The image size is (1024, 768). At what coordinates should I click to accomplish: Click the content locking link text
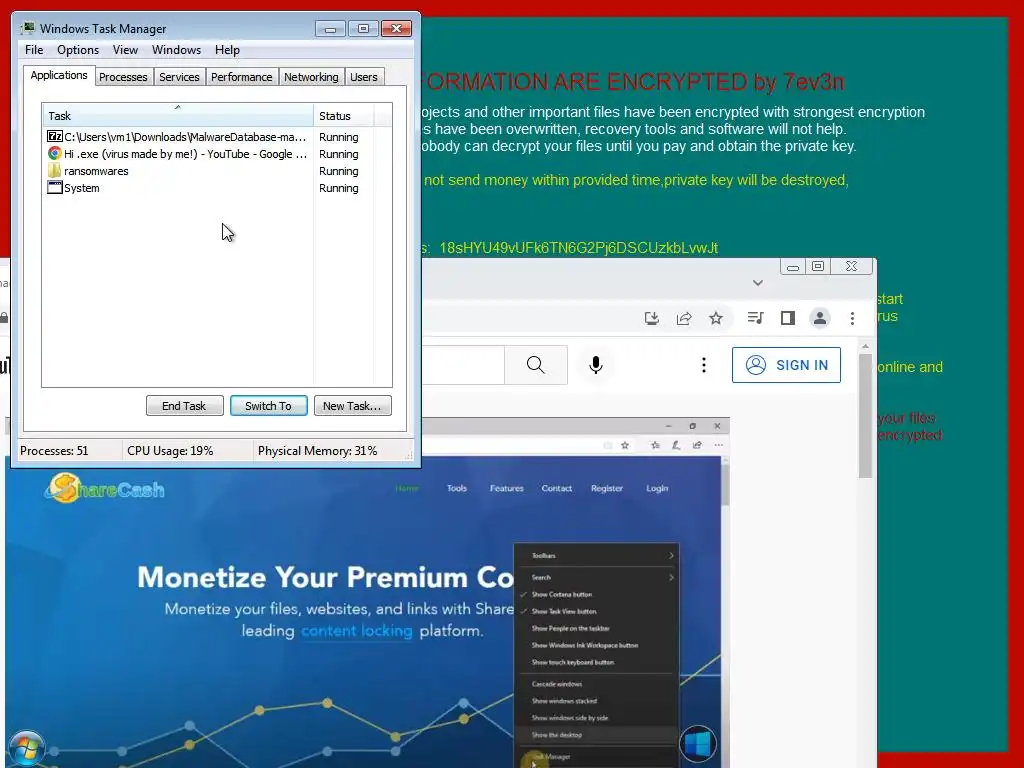tap(357, 631)
